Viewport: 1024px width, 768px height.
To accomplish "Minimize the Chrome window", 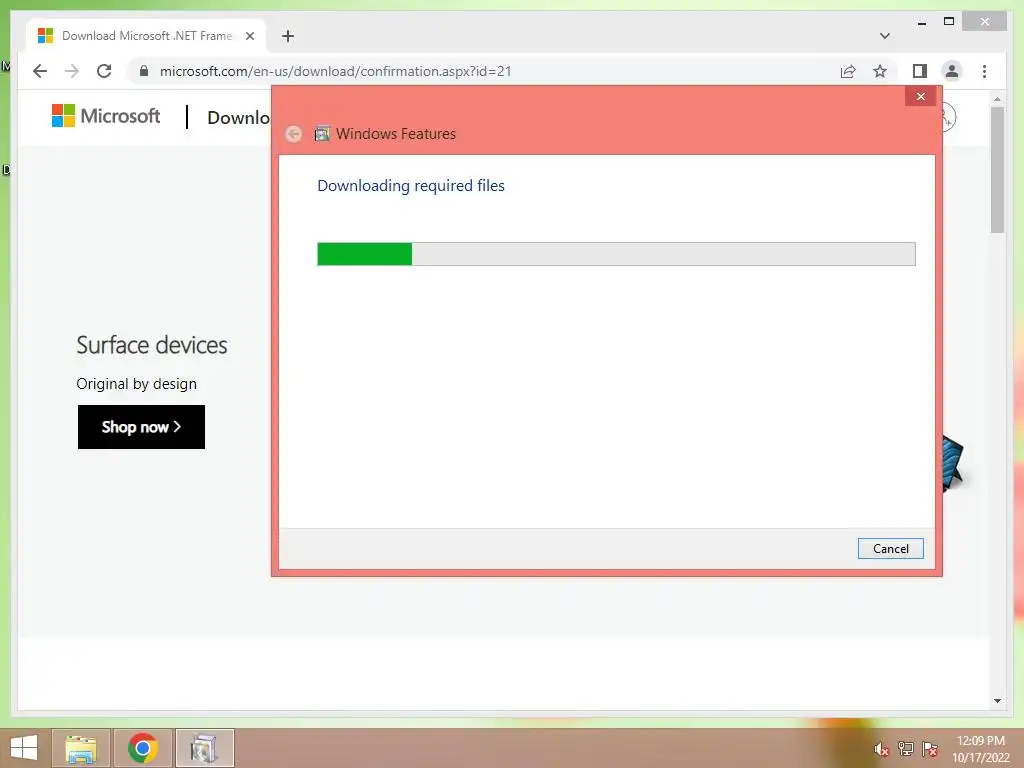I will (x=921, y=22).
